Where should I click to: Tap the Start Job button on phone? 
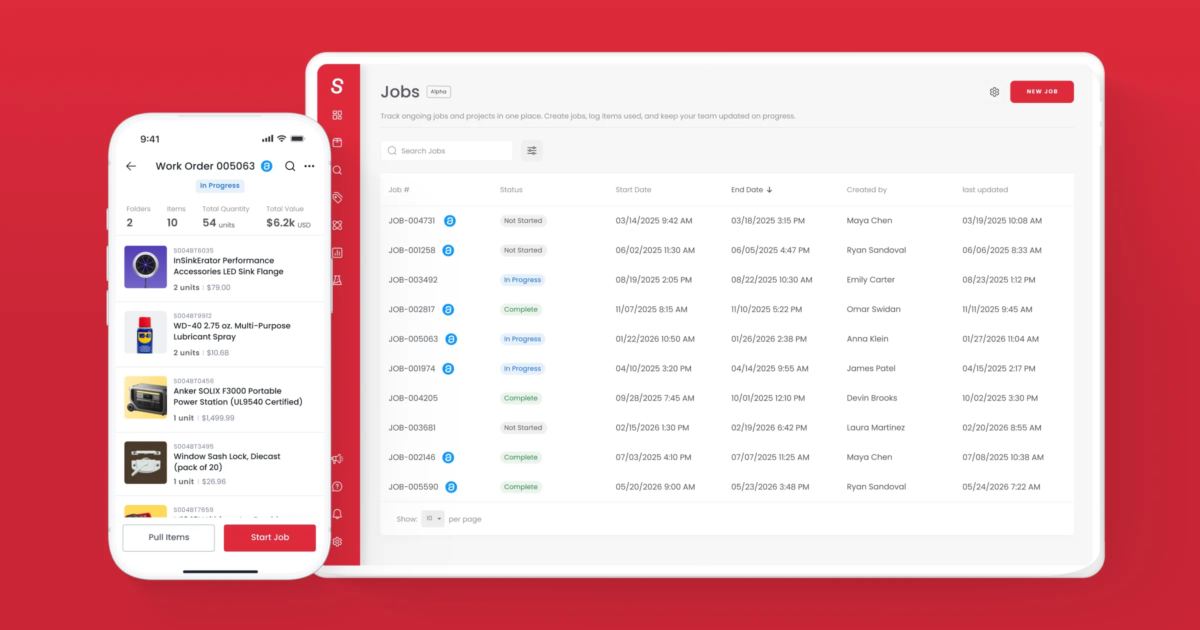pos(270,537)
